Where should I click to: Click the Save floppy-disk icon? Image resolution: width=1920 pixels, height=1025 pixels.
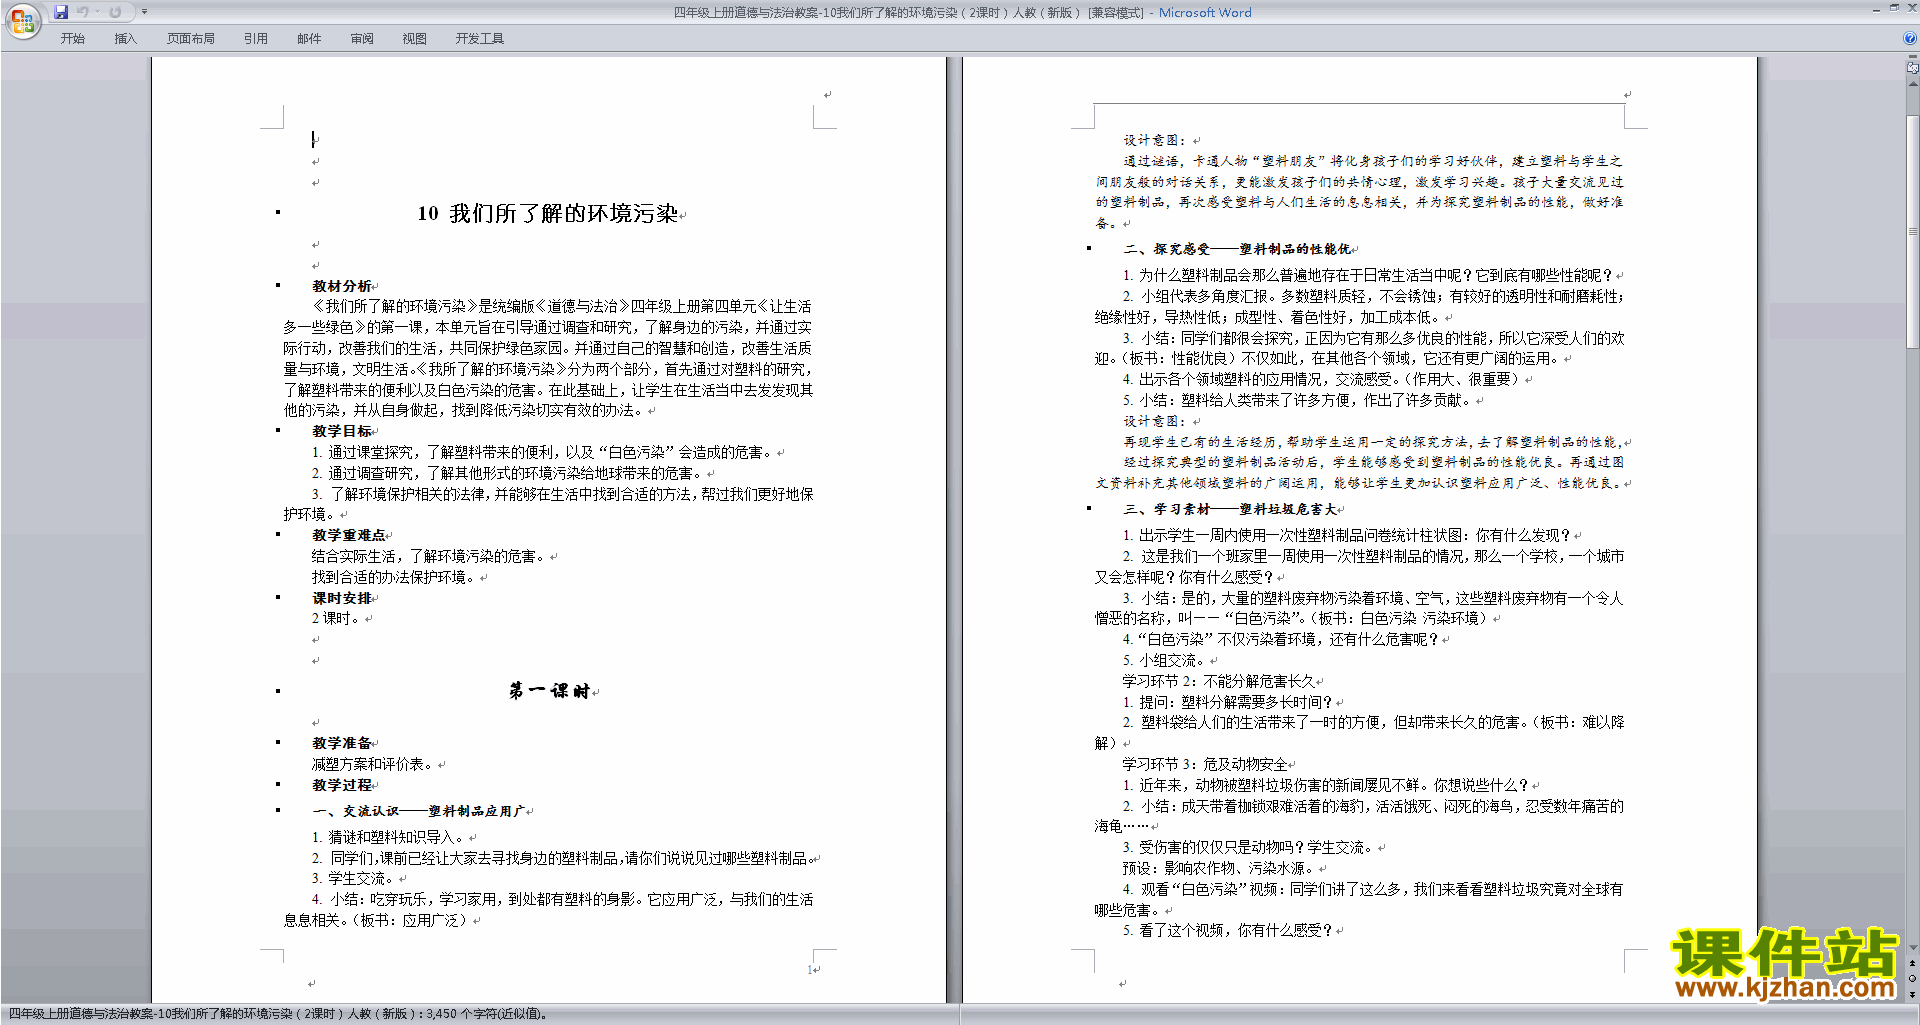coord(61,12)
